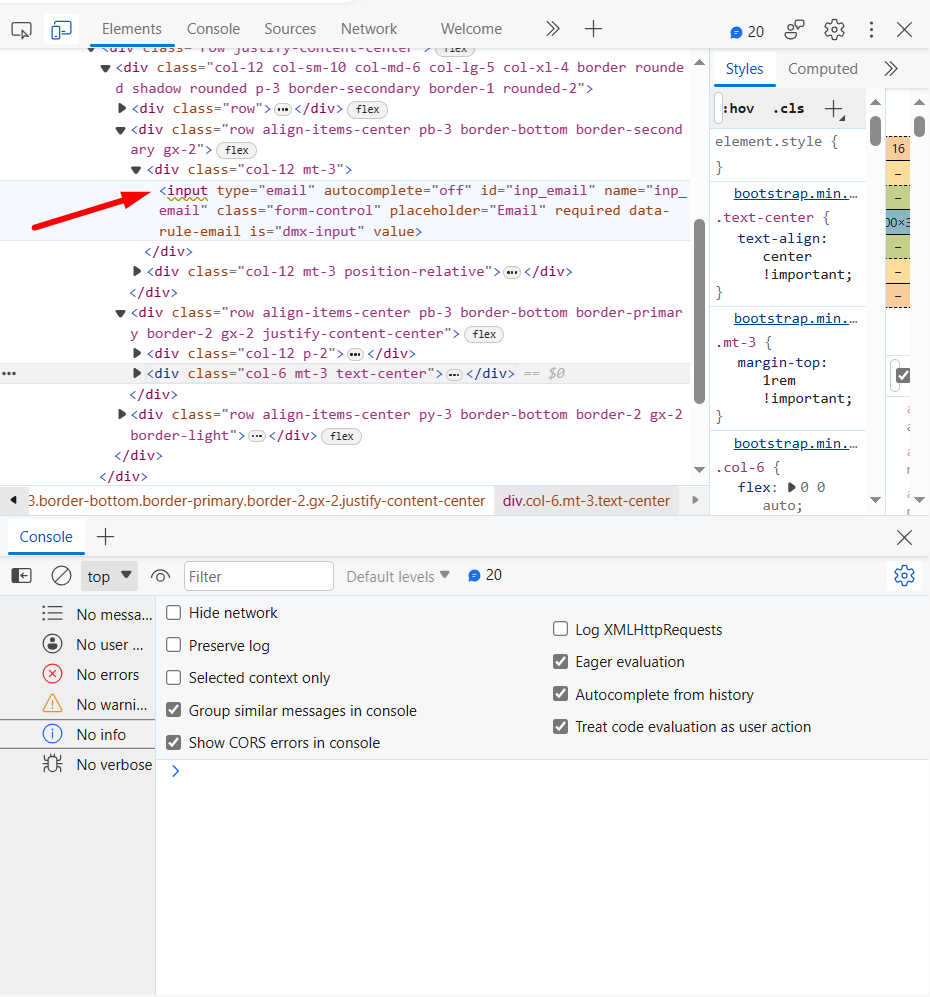Click the clear console icon
The image size is (930, 997).
tap(61, 576)
